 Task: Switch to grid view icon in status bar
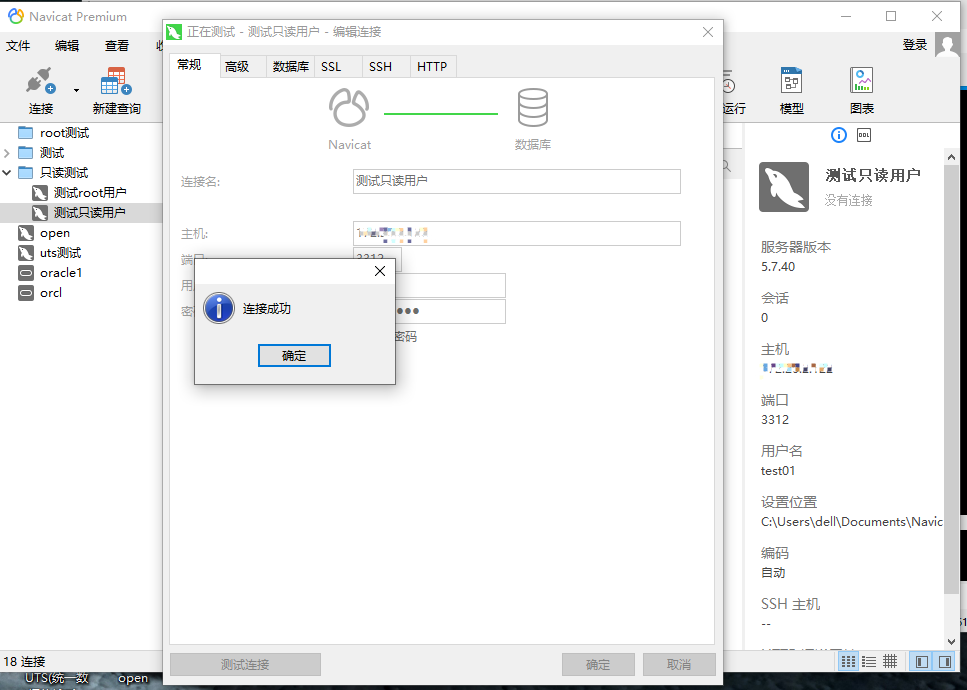tap(849, 662)
